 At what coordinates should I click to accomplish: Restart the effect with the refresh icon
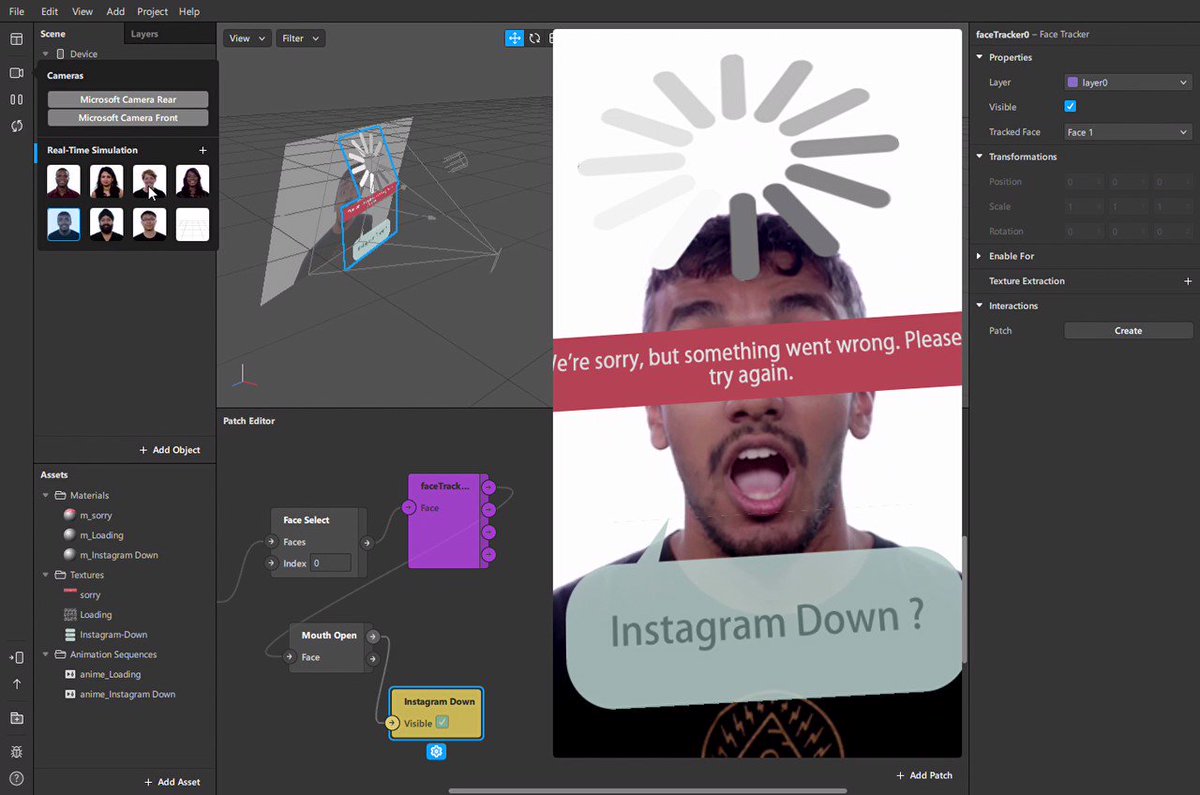point(16,126)
